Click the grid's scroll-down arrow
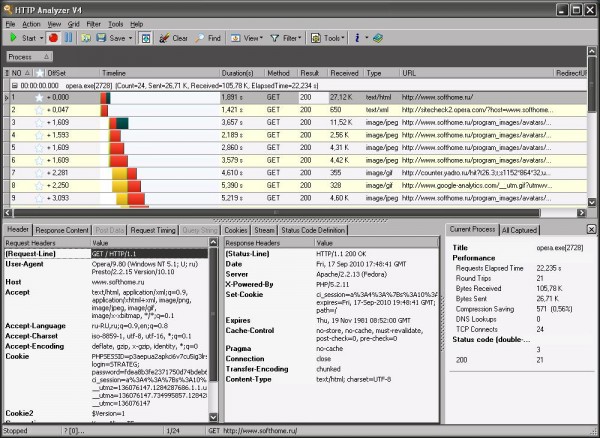Image resolution: width=600 pixels, height=438 pixels. pyautogui.click(x=592, y=202)
